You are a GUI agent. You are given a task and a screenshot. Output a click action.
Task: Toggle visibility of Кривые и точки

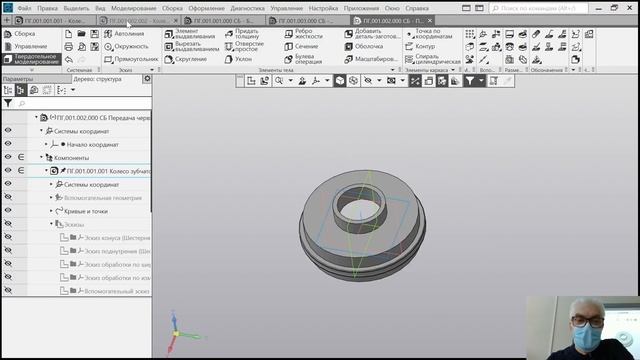[8, 210]
